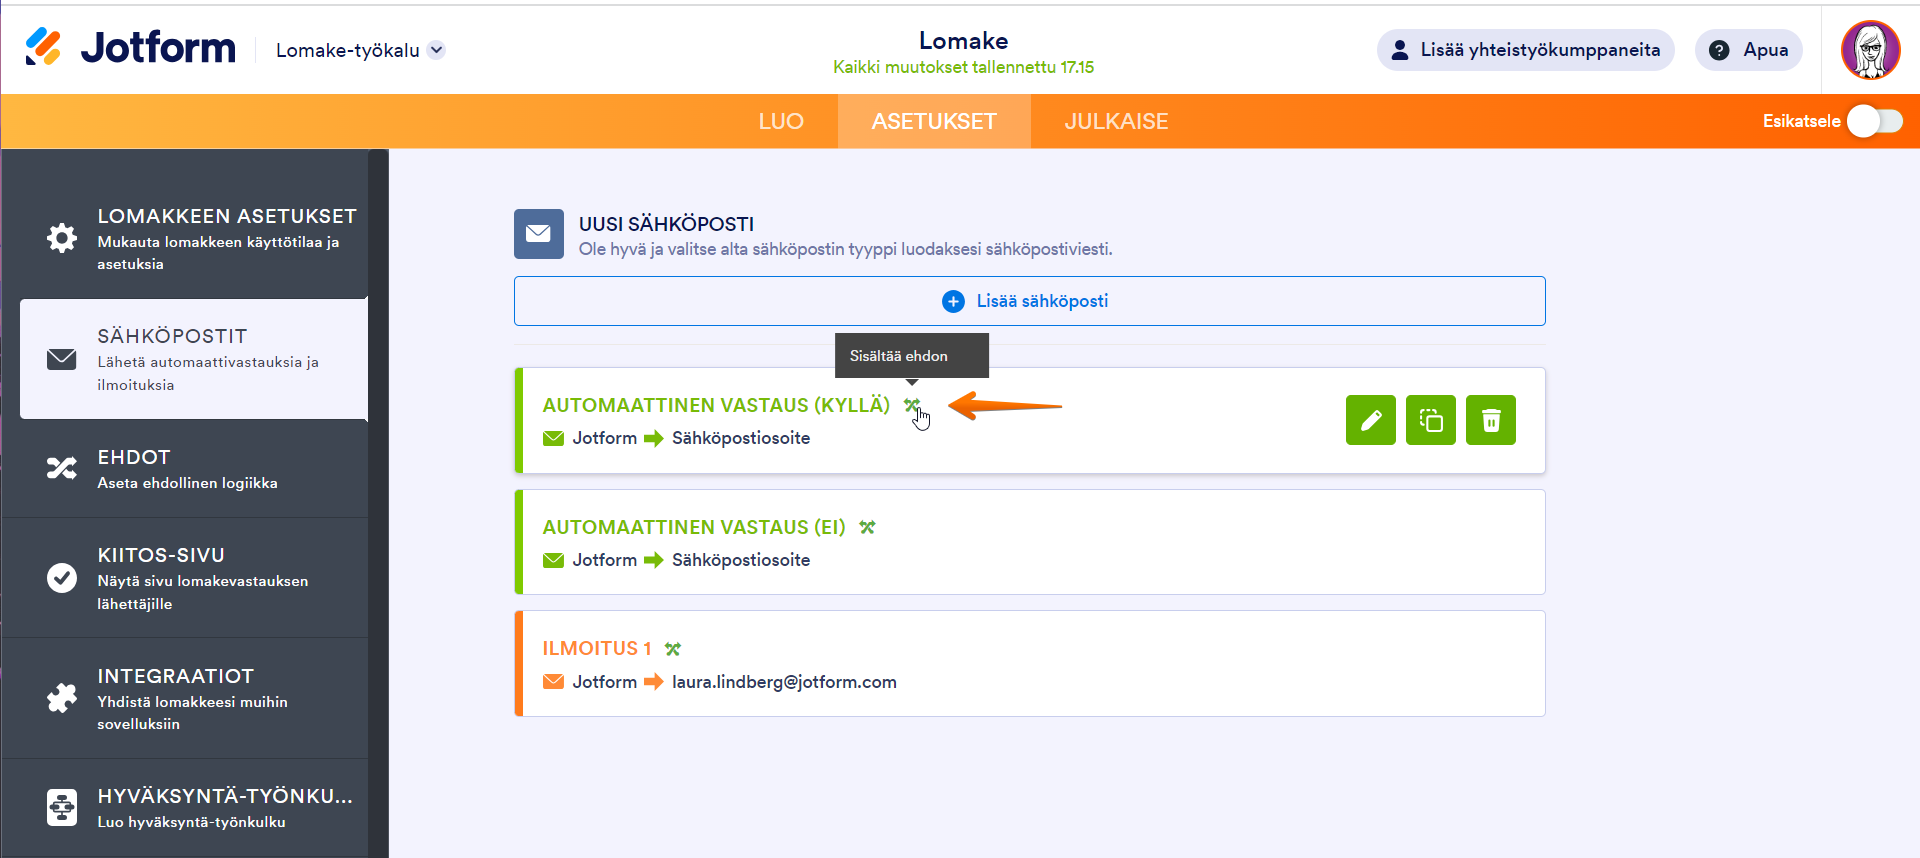Delete email with the trash icon
This screenshot has width=1920, height=858.
1490,420
